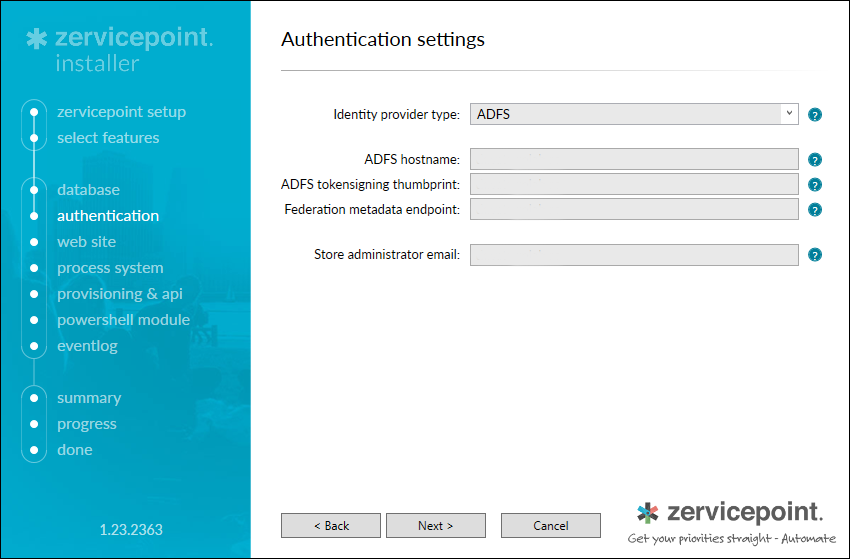
Task: Click the version number 1.23.2363
Action: pyautogui.click(x=131, y=530)
